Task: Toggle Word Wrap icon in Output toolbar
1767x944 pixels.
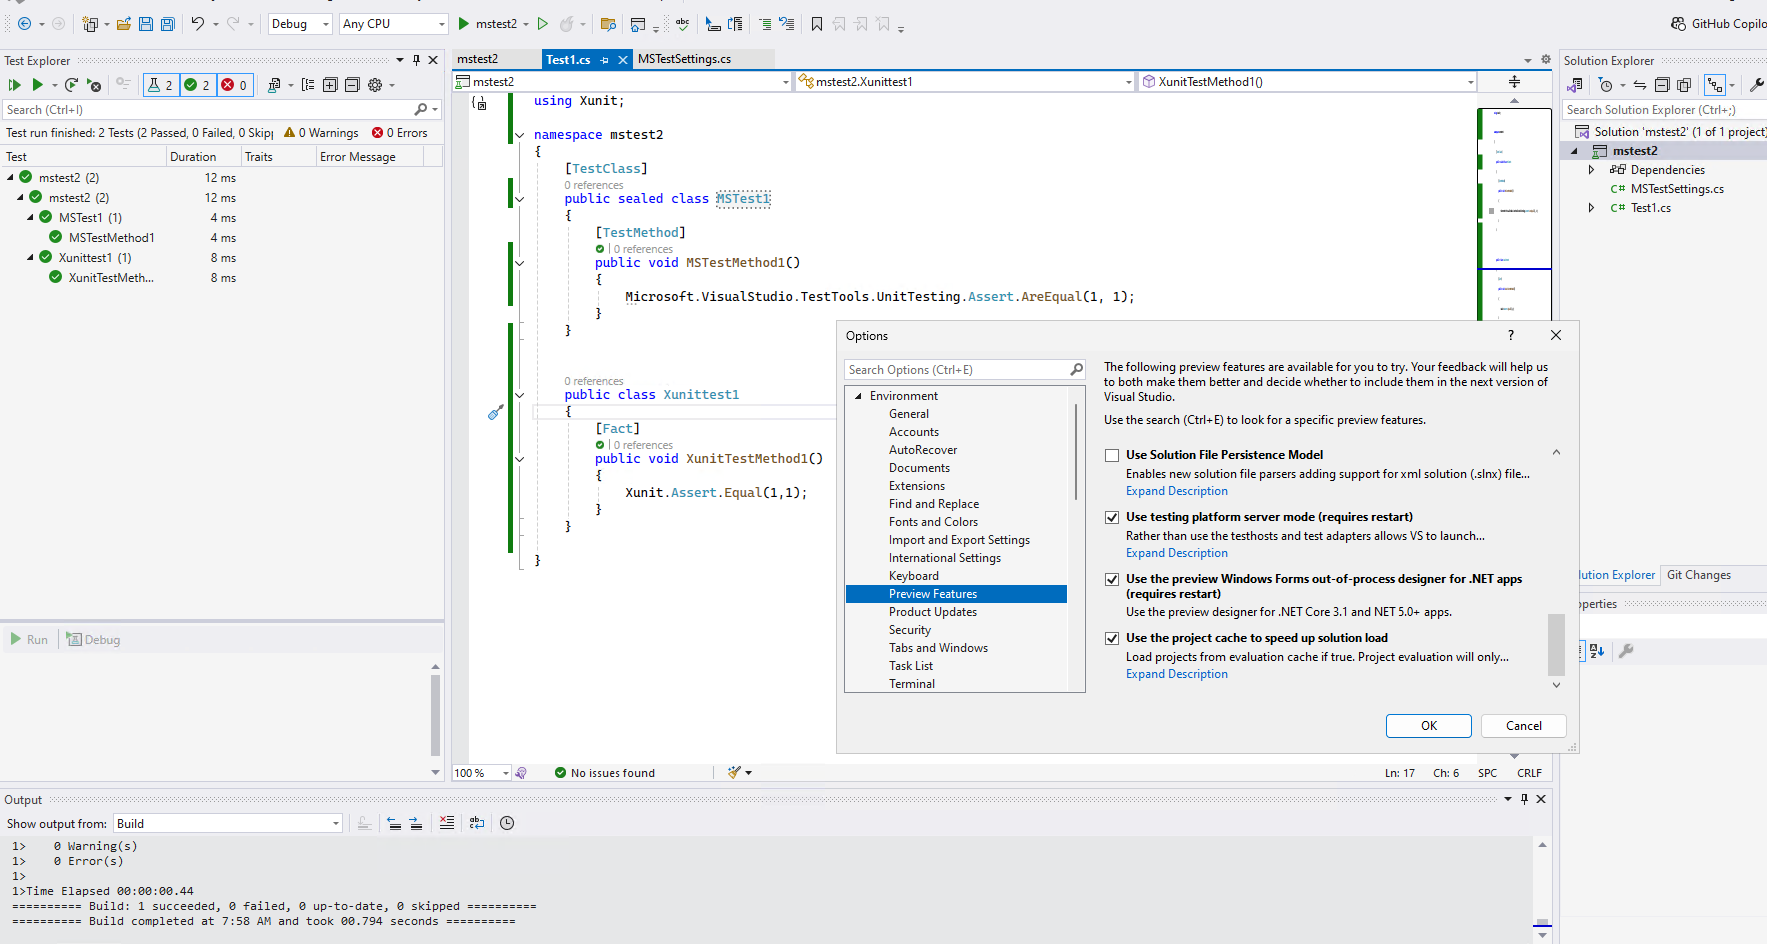Action: (x=477, y=823)
